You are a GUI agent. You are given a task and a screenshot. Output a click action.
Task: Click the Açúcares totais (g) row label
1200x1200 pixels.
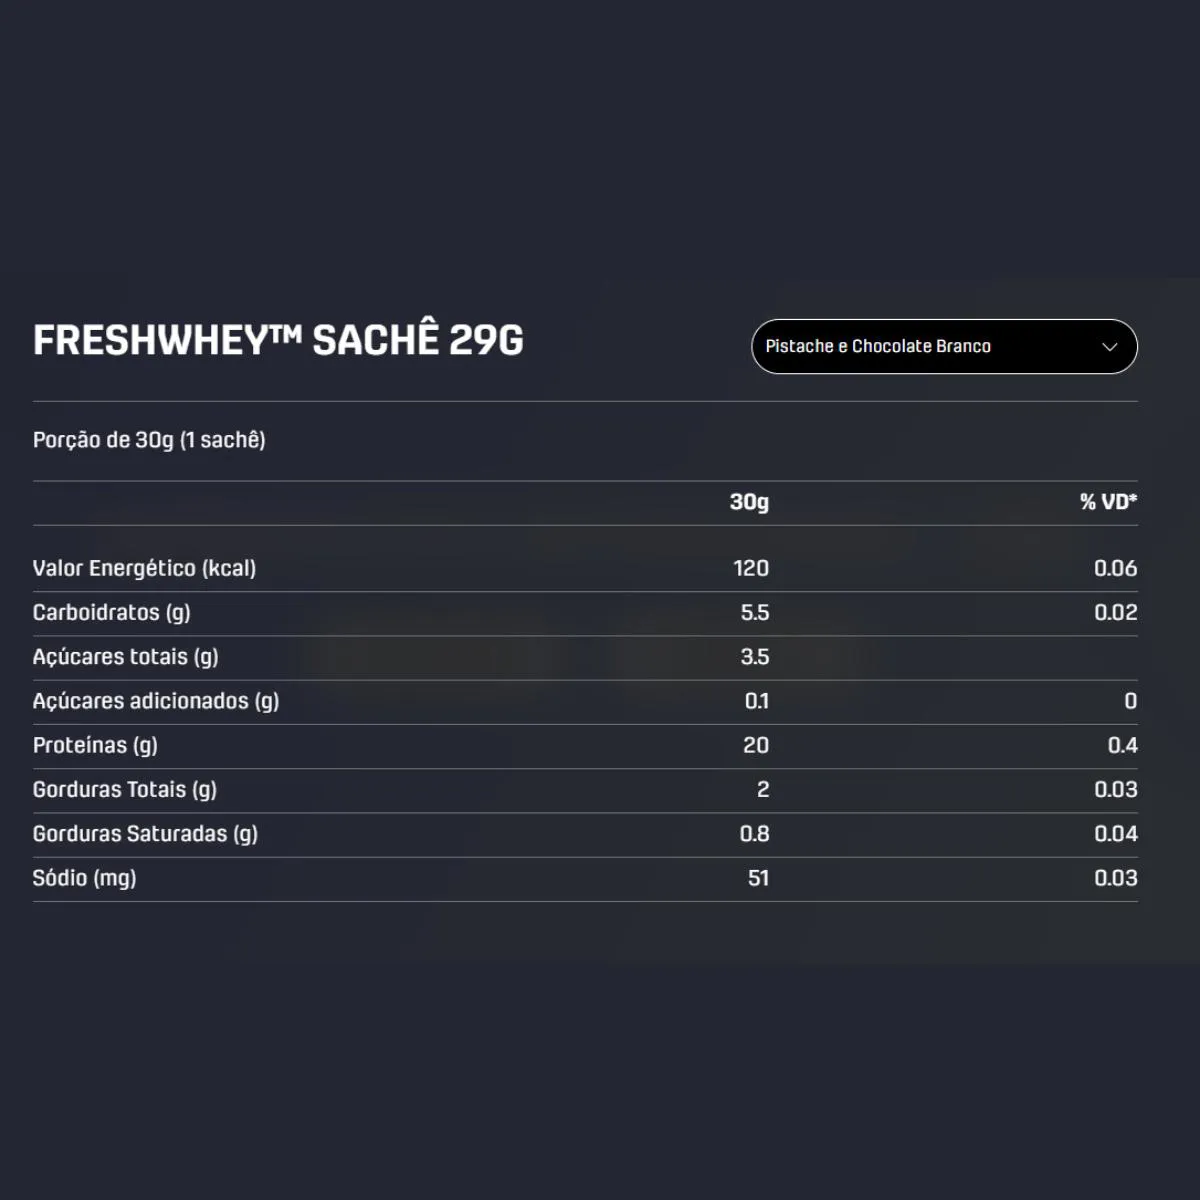tap(125, 657)
